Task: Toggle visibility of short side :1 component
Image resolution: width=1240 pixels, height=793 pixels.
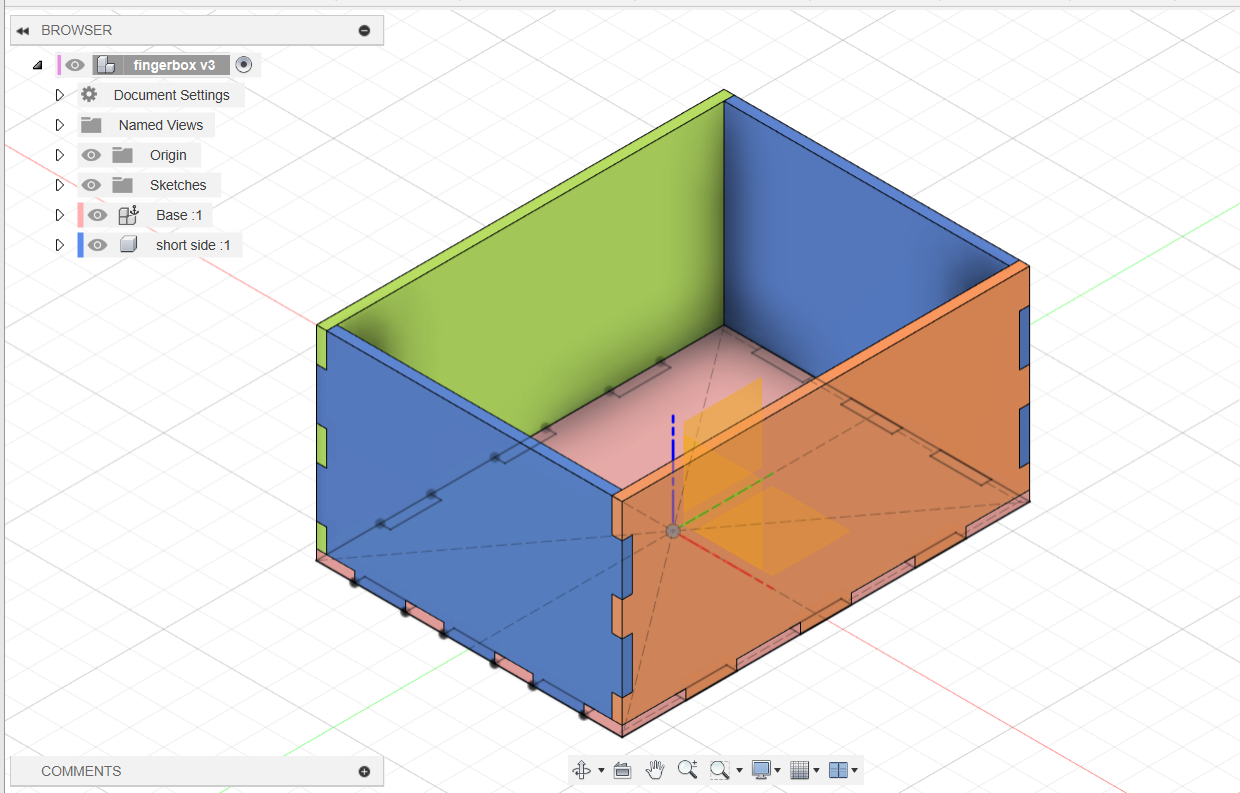Action: point(97,245)
